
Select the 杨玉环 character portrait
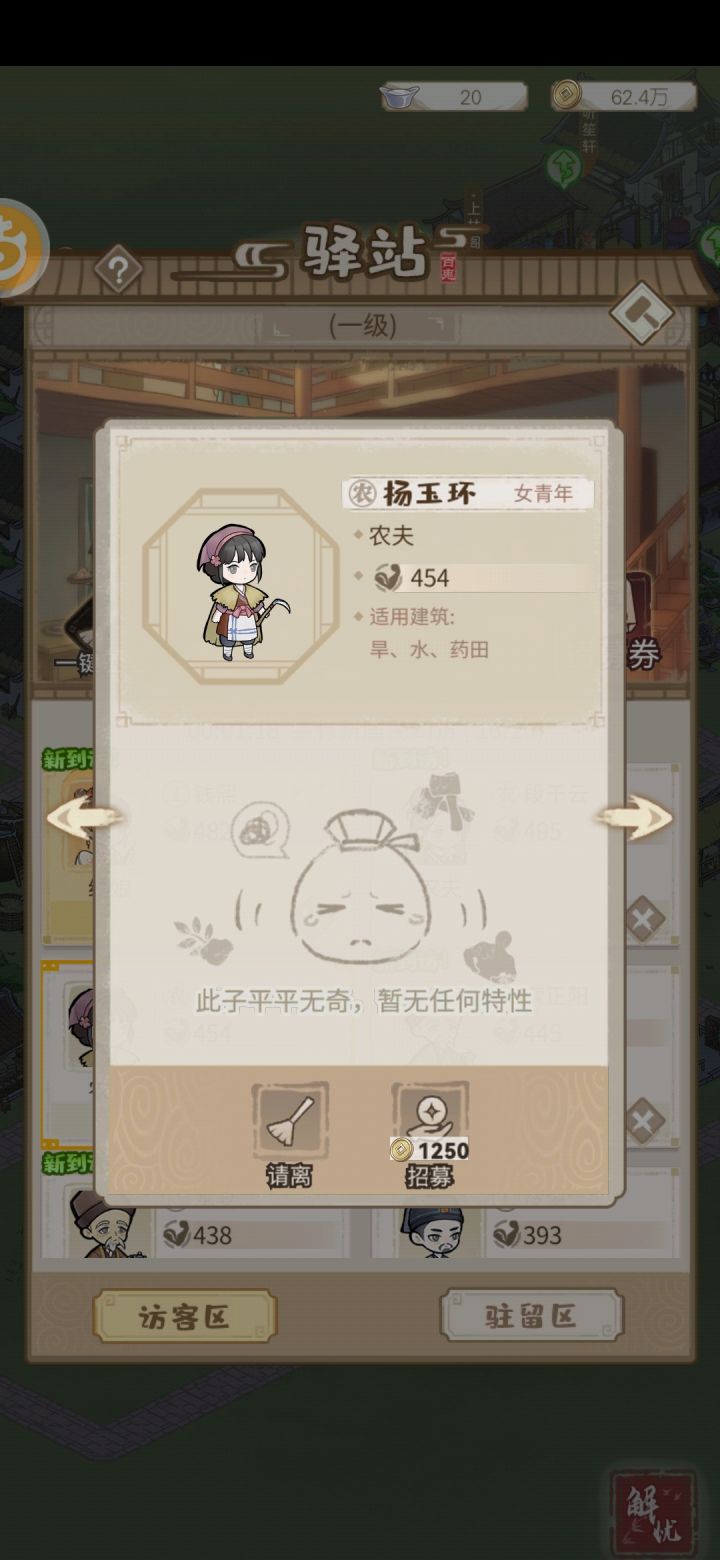pos(240,587)
